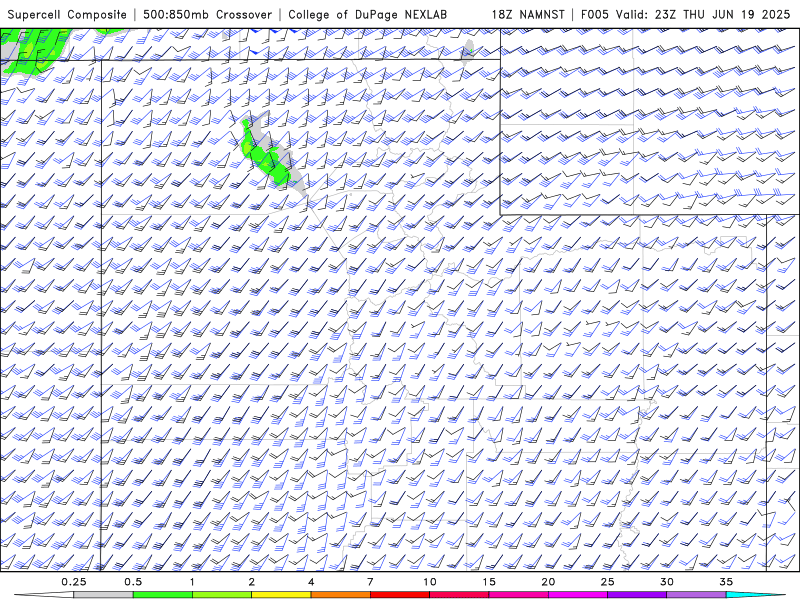Click the '18Z NAMNST' model run text
The width and height of the screenshot is (800, 600).
point(528,15)
